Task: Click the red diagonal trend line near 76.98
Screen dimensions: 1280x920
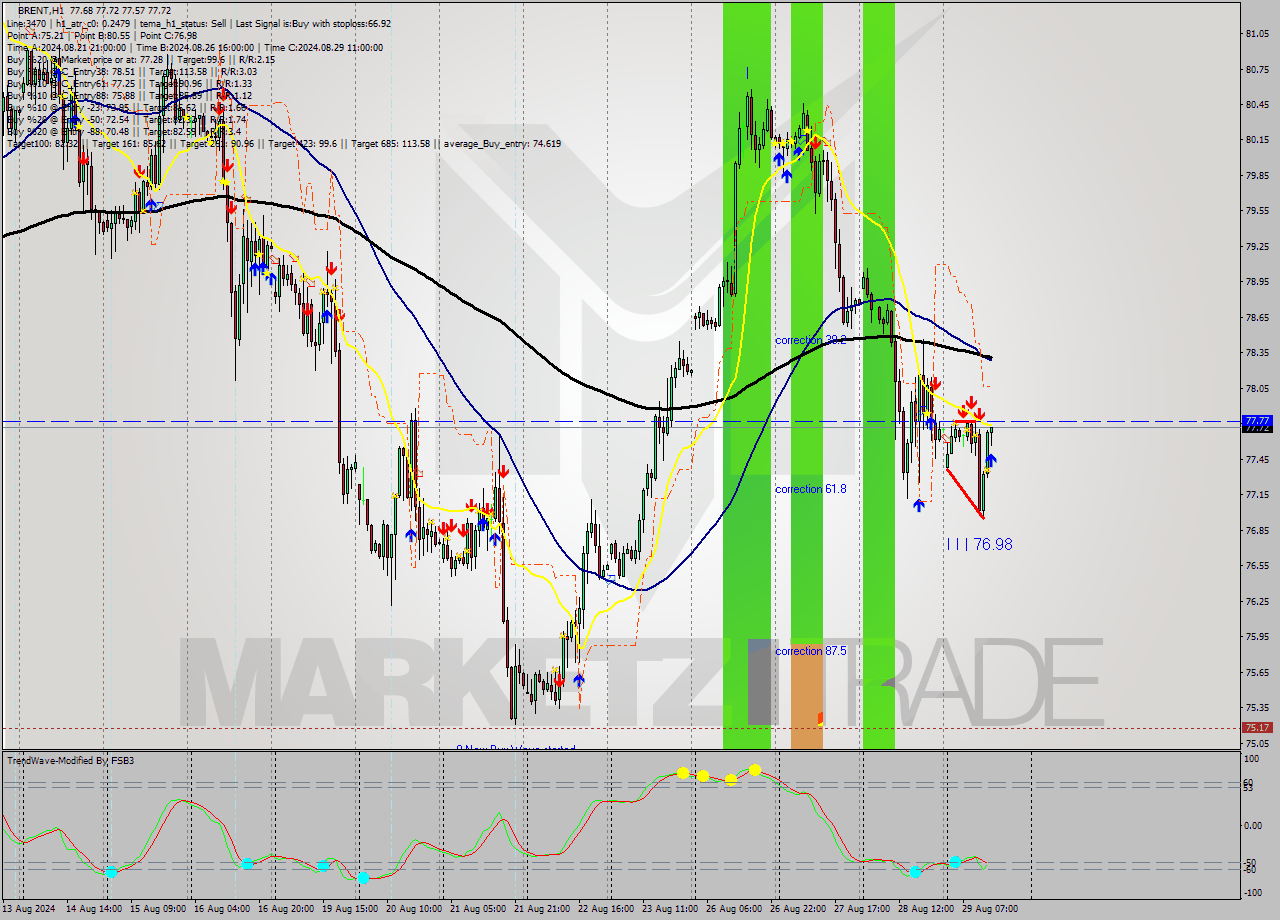Action: [965, 492]
